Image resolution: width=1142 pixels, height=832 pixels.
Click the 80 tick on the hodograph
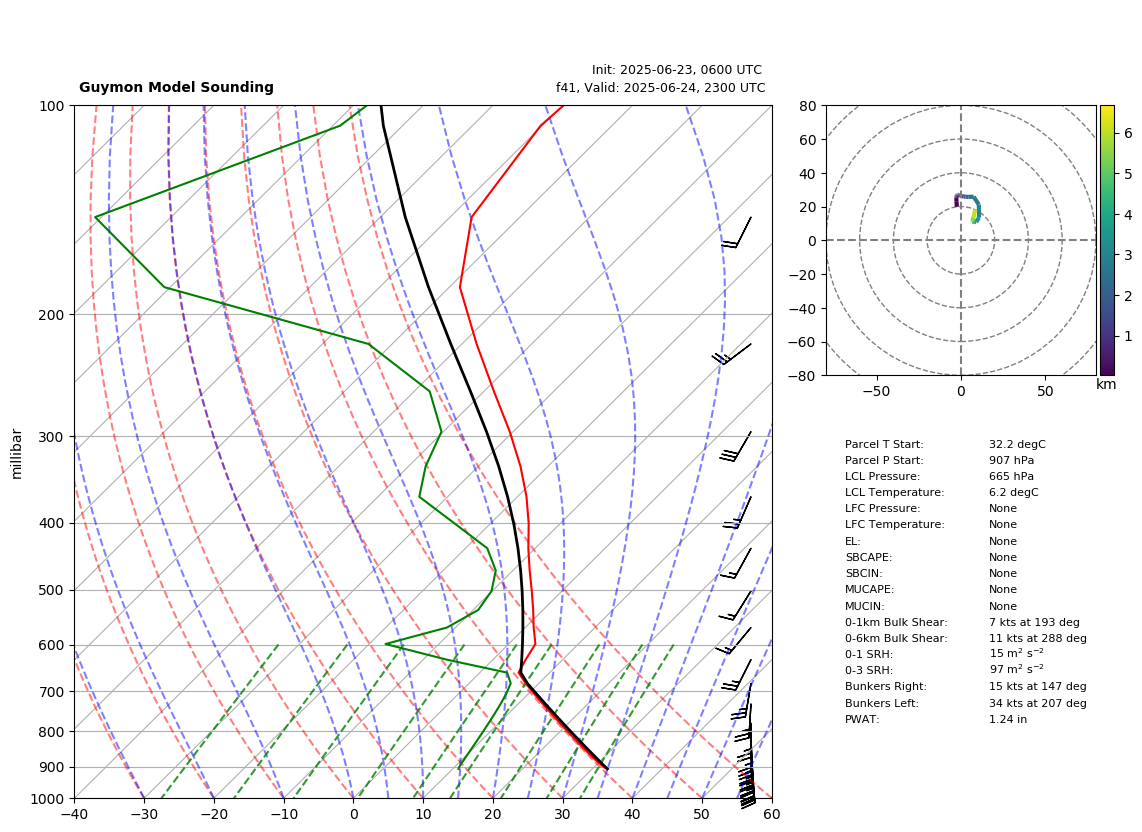pos(808,106)
